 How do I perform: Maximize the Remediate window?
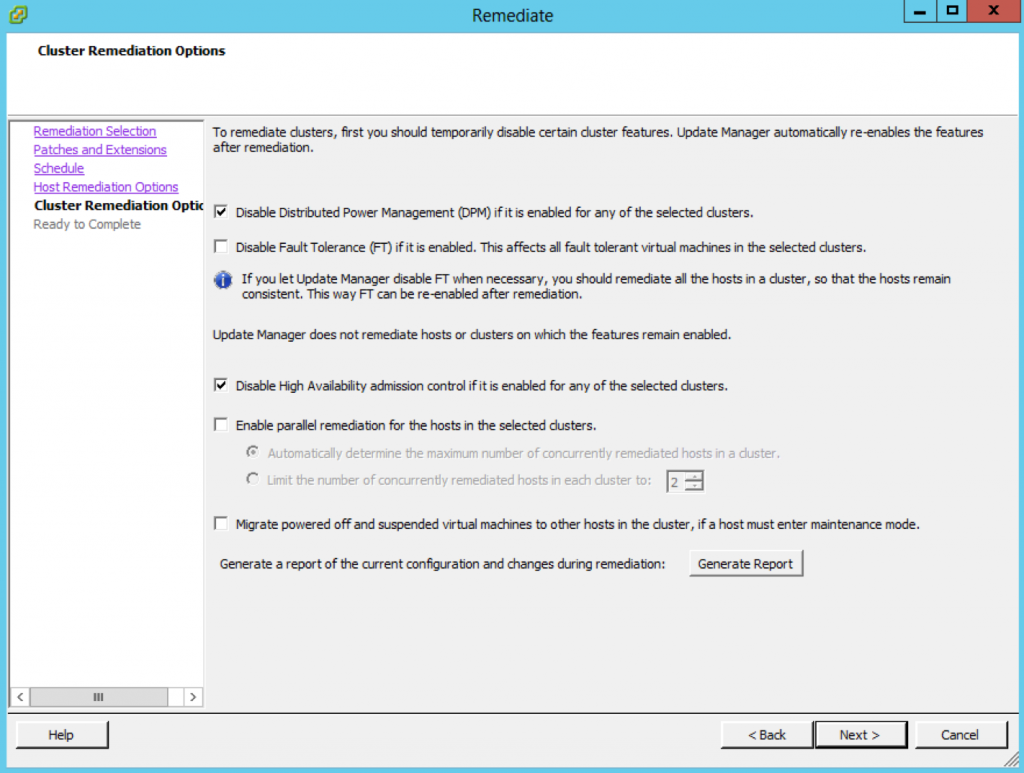[952, 11]
